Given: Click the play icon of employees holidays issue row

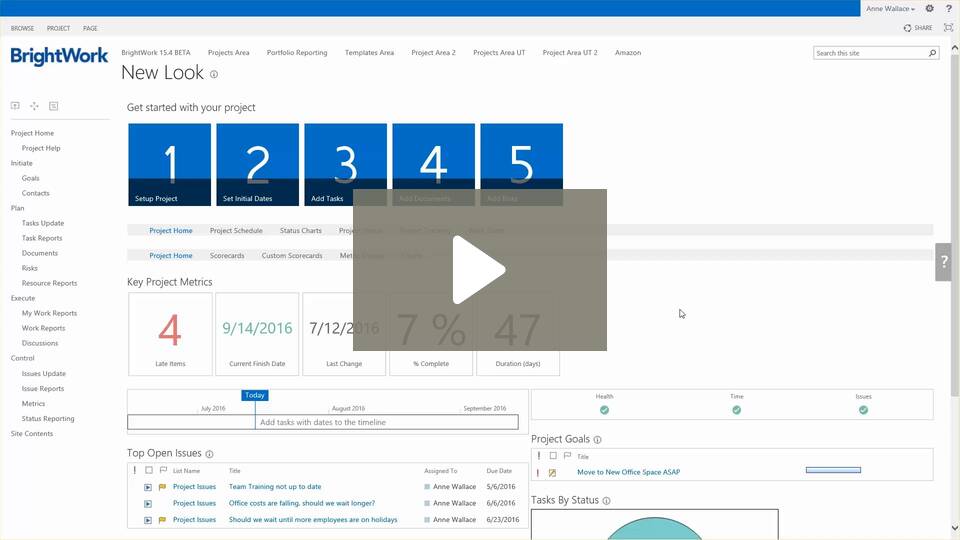Looking at the screenshot, I should tap(148, 520).
